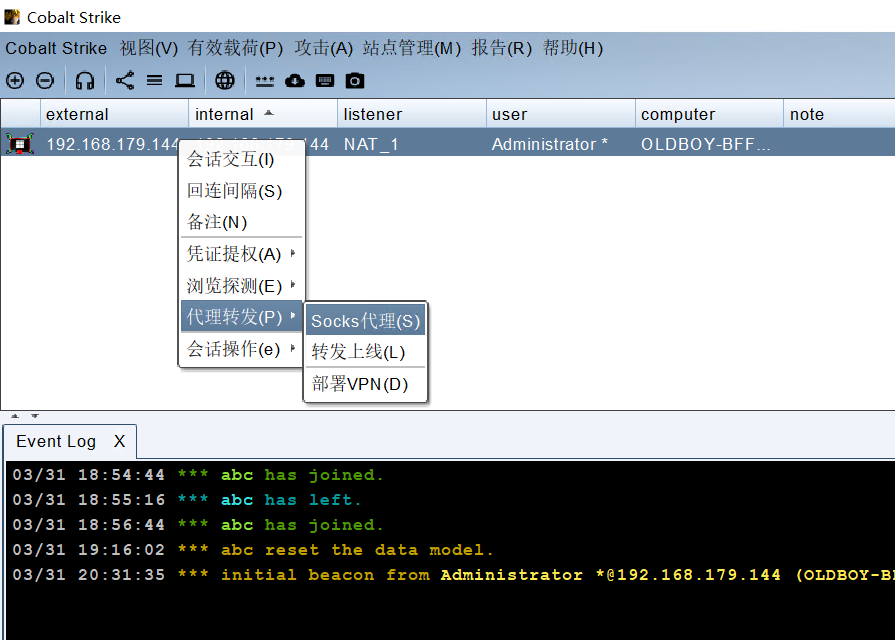Click the plus-circle new connection icon

[15, 80]
